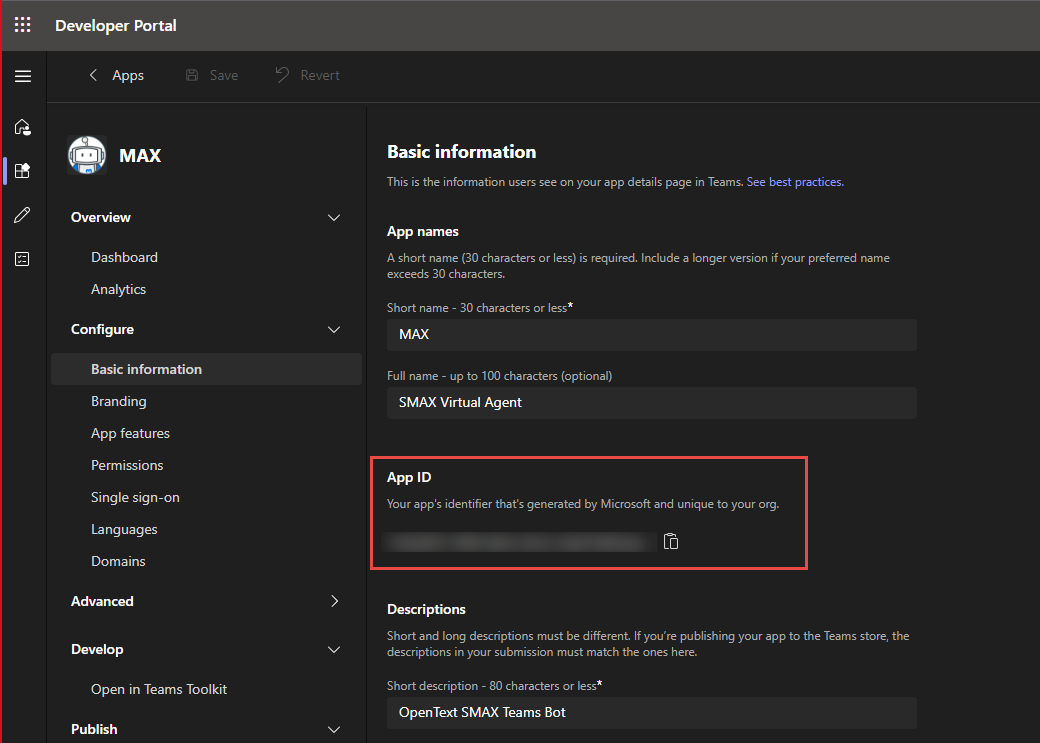Expand the Publish section
Image resolution: width=1040 pixels, height=743 pixels.
pyautogui.click(x=334, y=729)
